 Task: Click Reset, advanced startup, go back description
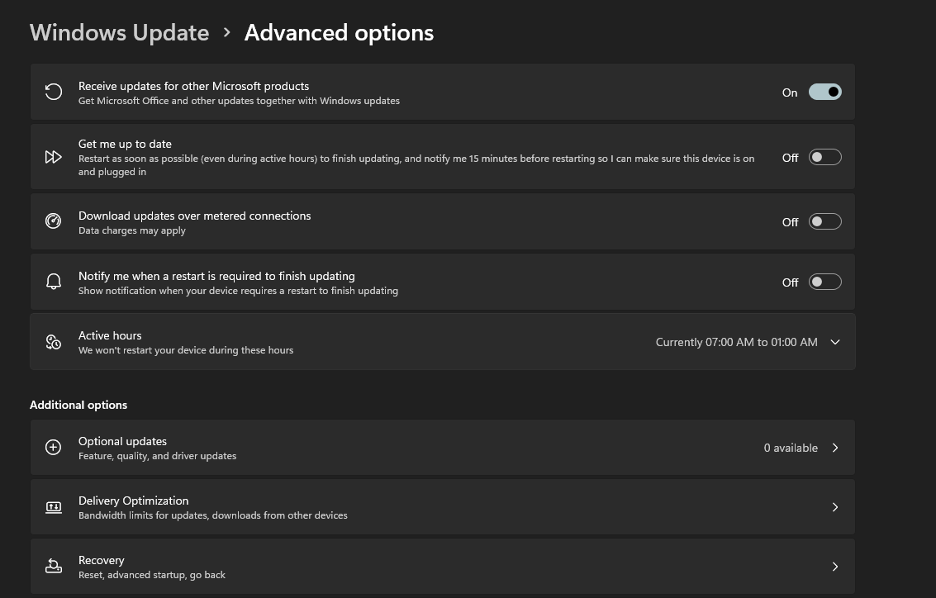click(x=152, y=575)
